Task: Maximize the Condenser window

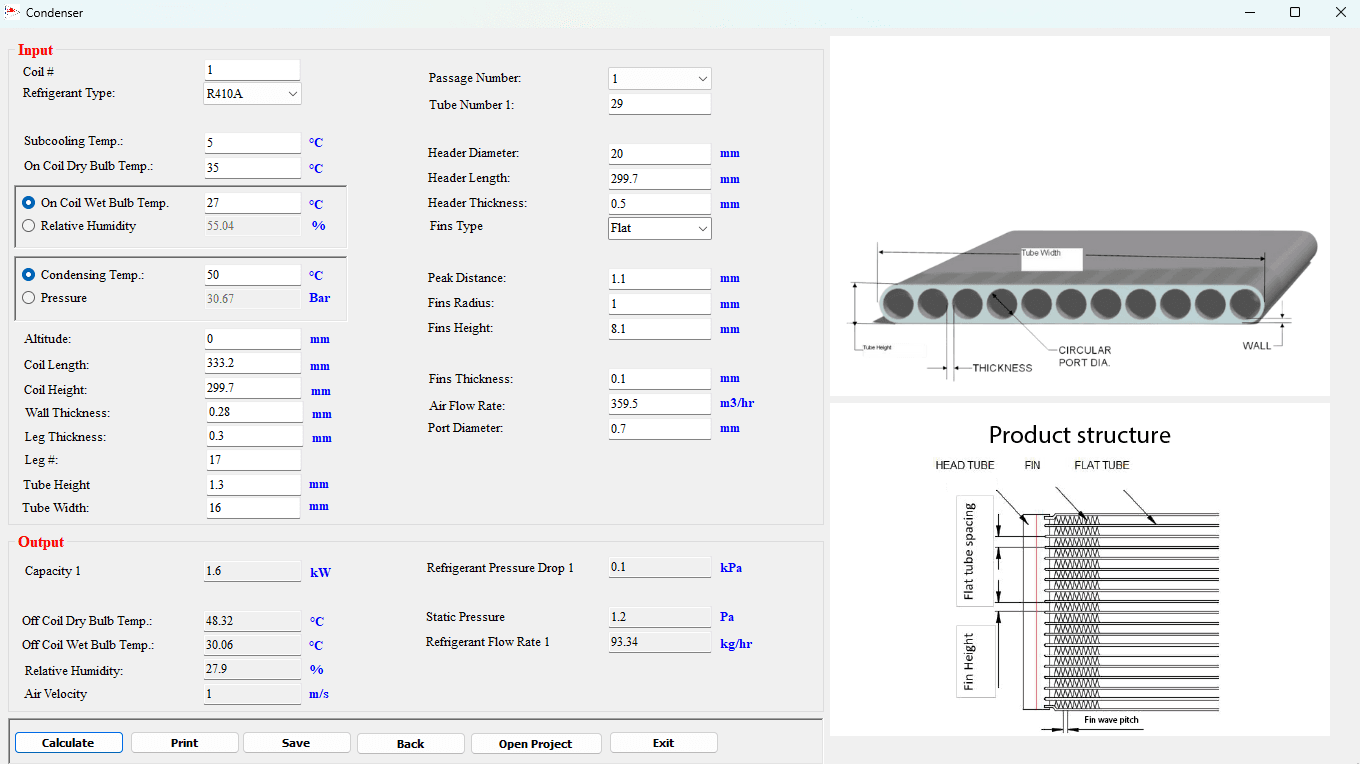Action: tap(1295, 13)
